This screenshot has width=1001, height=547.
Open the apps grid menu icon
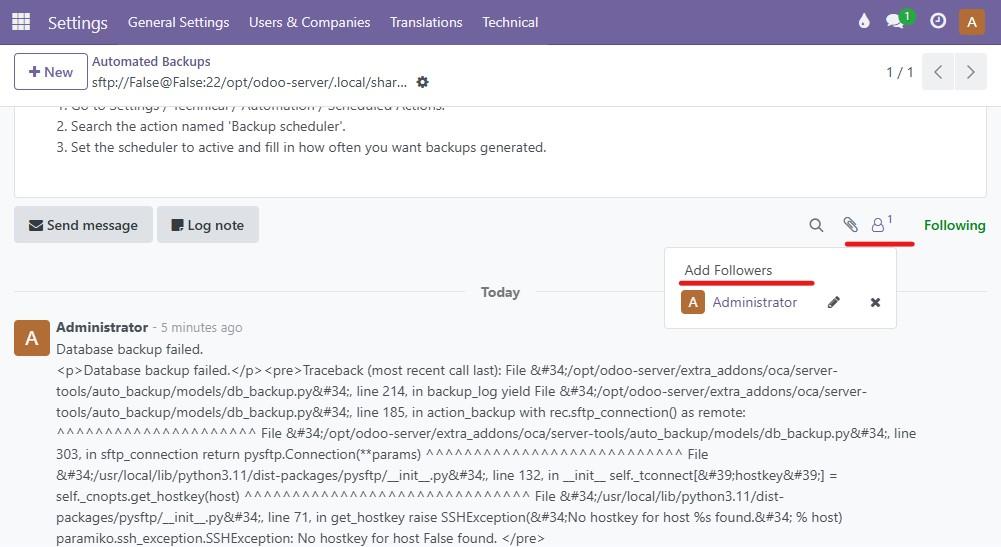21,22
